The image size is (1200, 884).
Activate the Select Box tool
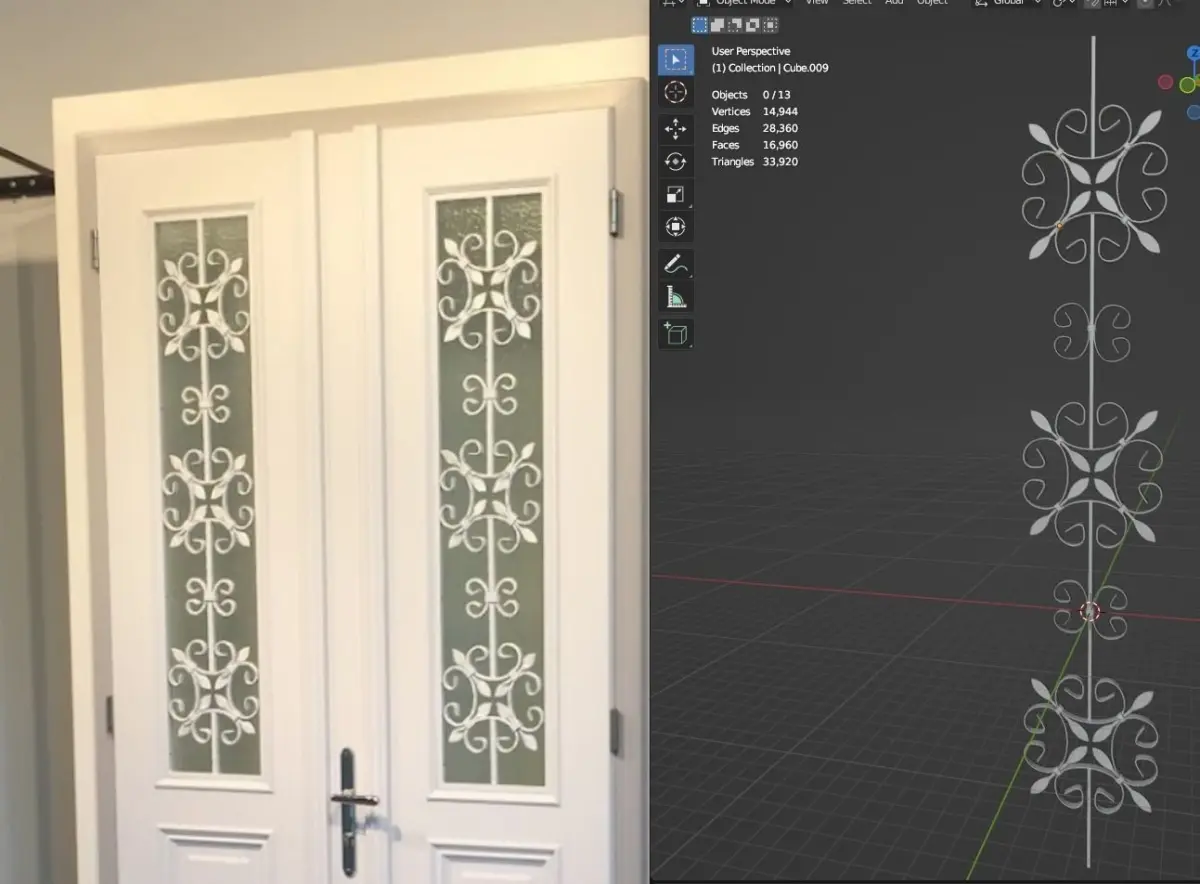[676, 59]
